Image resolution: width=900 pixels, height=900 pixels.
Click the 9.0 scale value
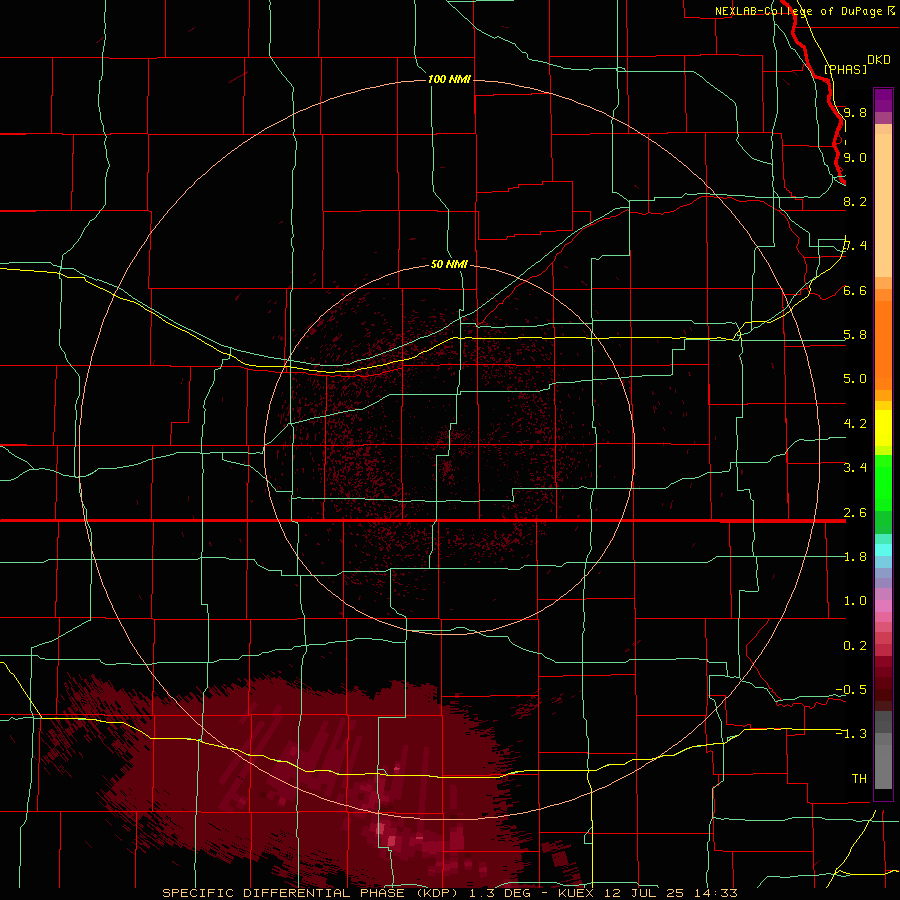855,157
